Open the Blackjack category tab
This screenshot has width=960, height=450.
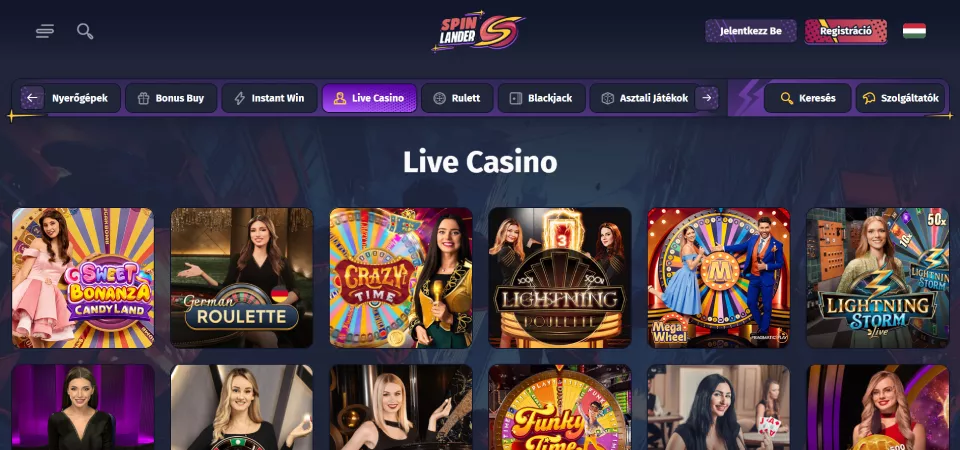tap(542, 98)
